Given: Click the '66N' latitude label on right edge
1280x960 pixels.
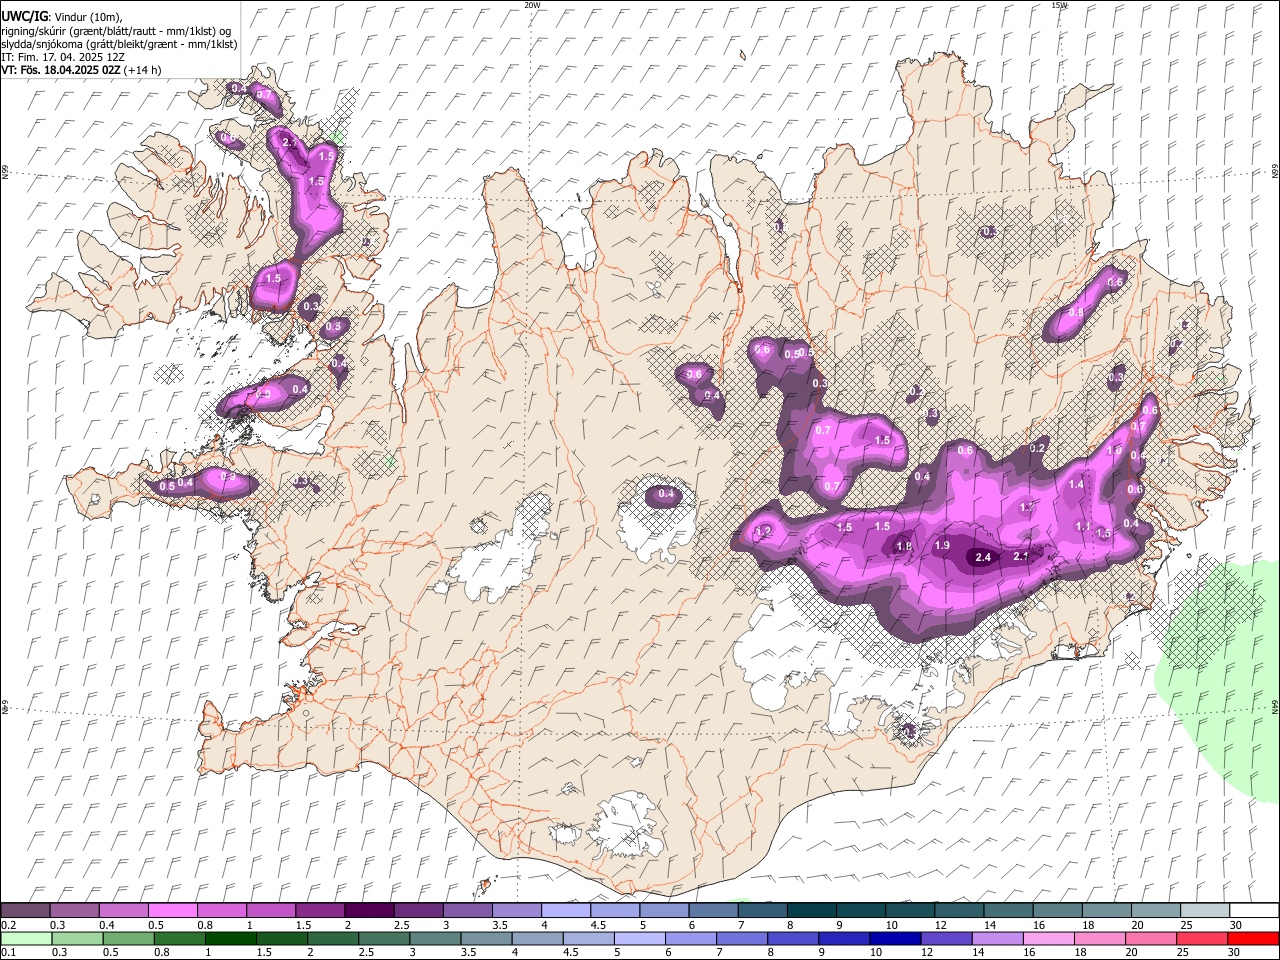Looking at the screenshot, I should click(1275, 172).
